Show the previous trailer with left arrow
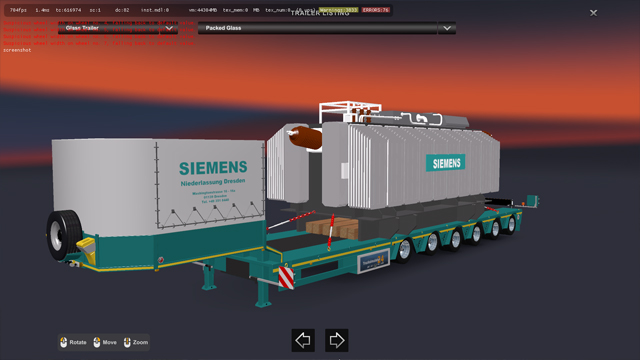 click(303, 340)
